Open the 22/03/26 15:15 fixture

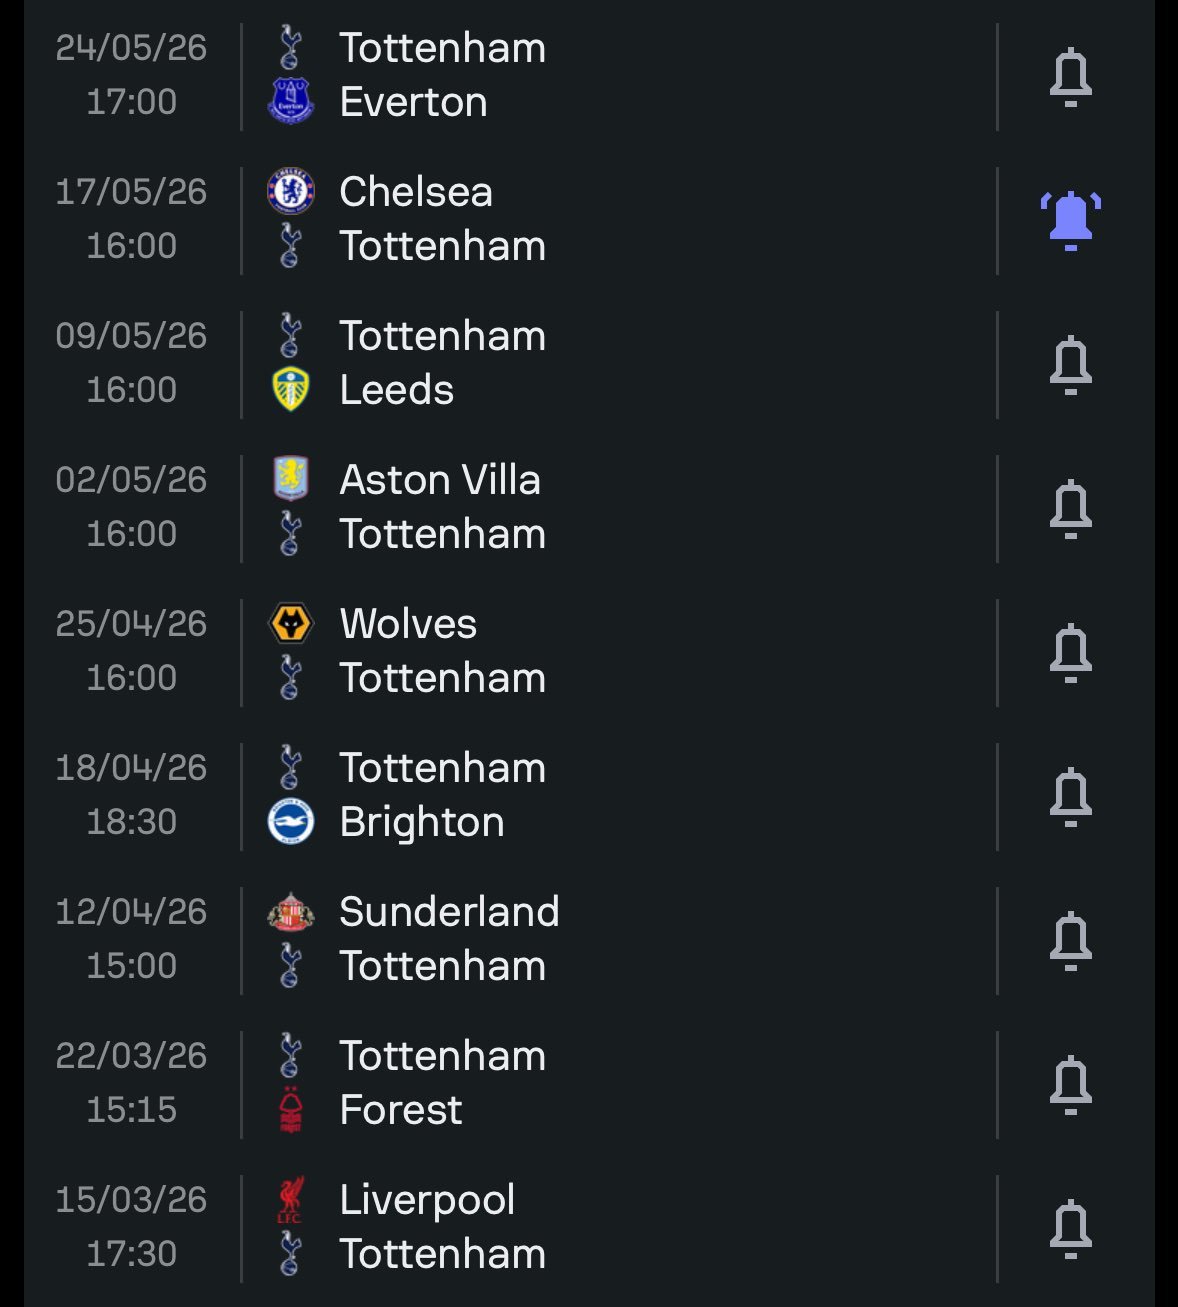[131, 1083]
